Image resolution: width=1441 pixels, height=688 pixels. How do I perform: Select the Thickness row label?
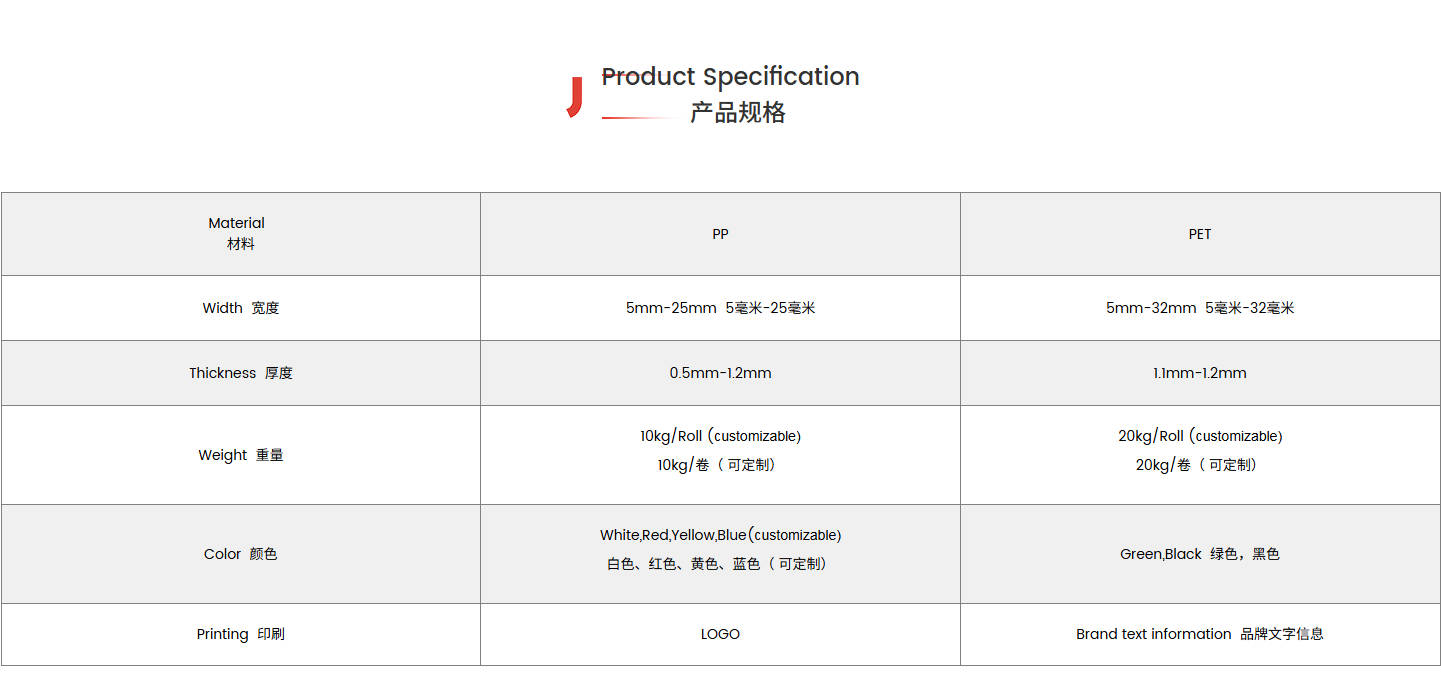(x=241, y=373)
